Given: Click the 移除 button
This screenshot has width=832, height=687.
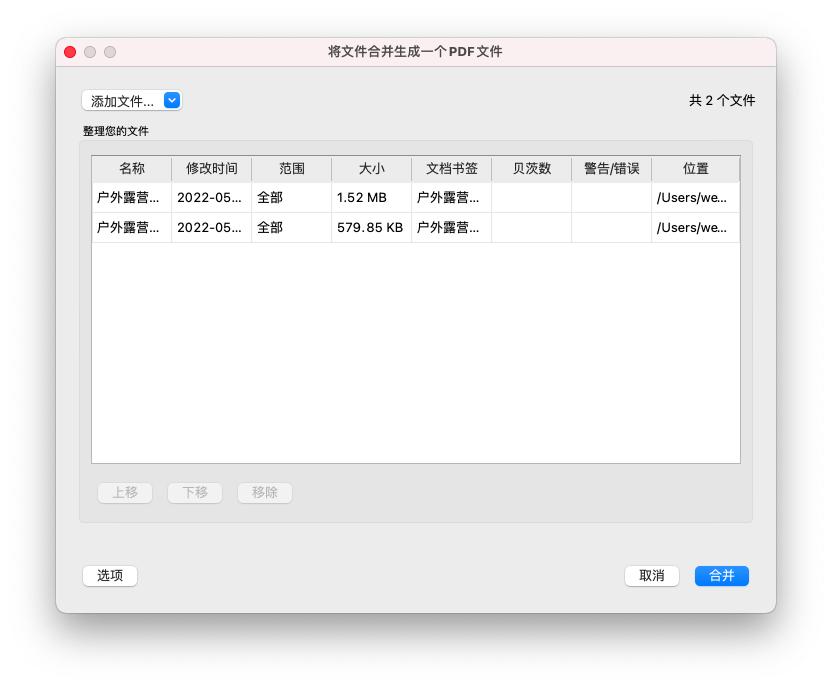Looking at the screenshot, I should pos(265,493).
